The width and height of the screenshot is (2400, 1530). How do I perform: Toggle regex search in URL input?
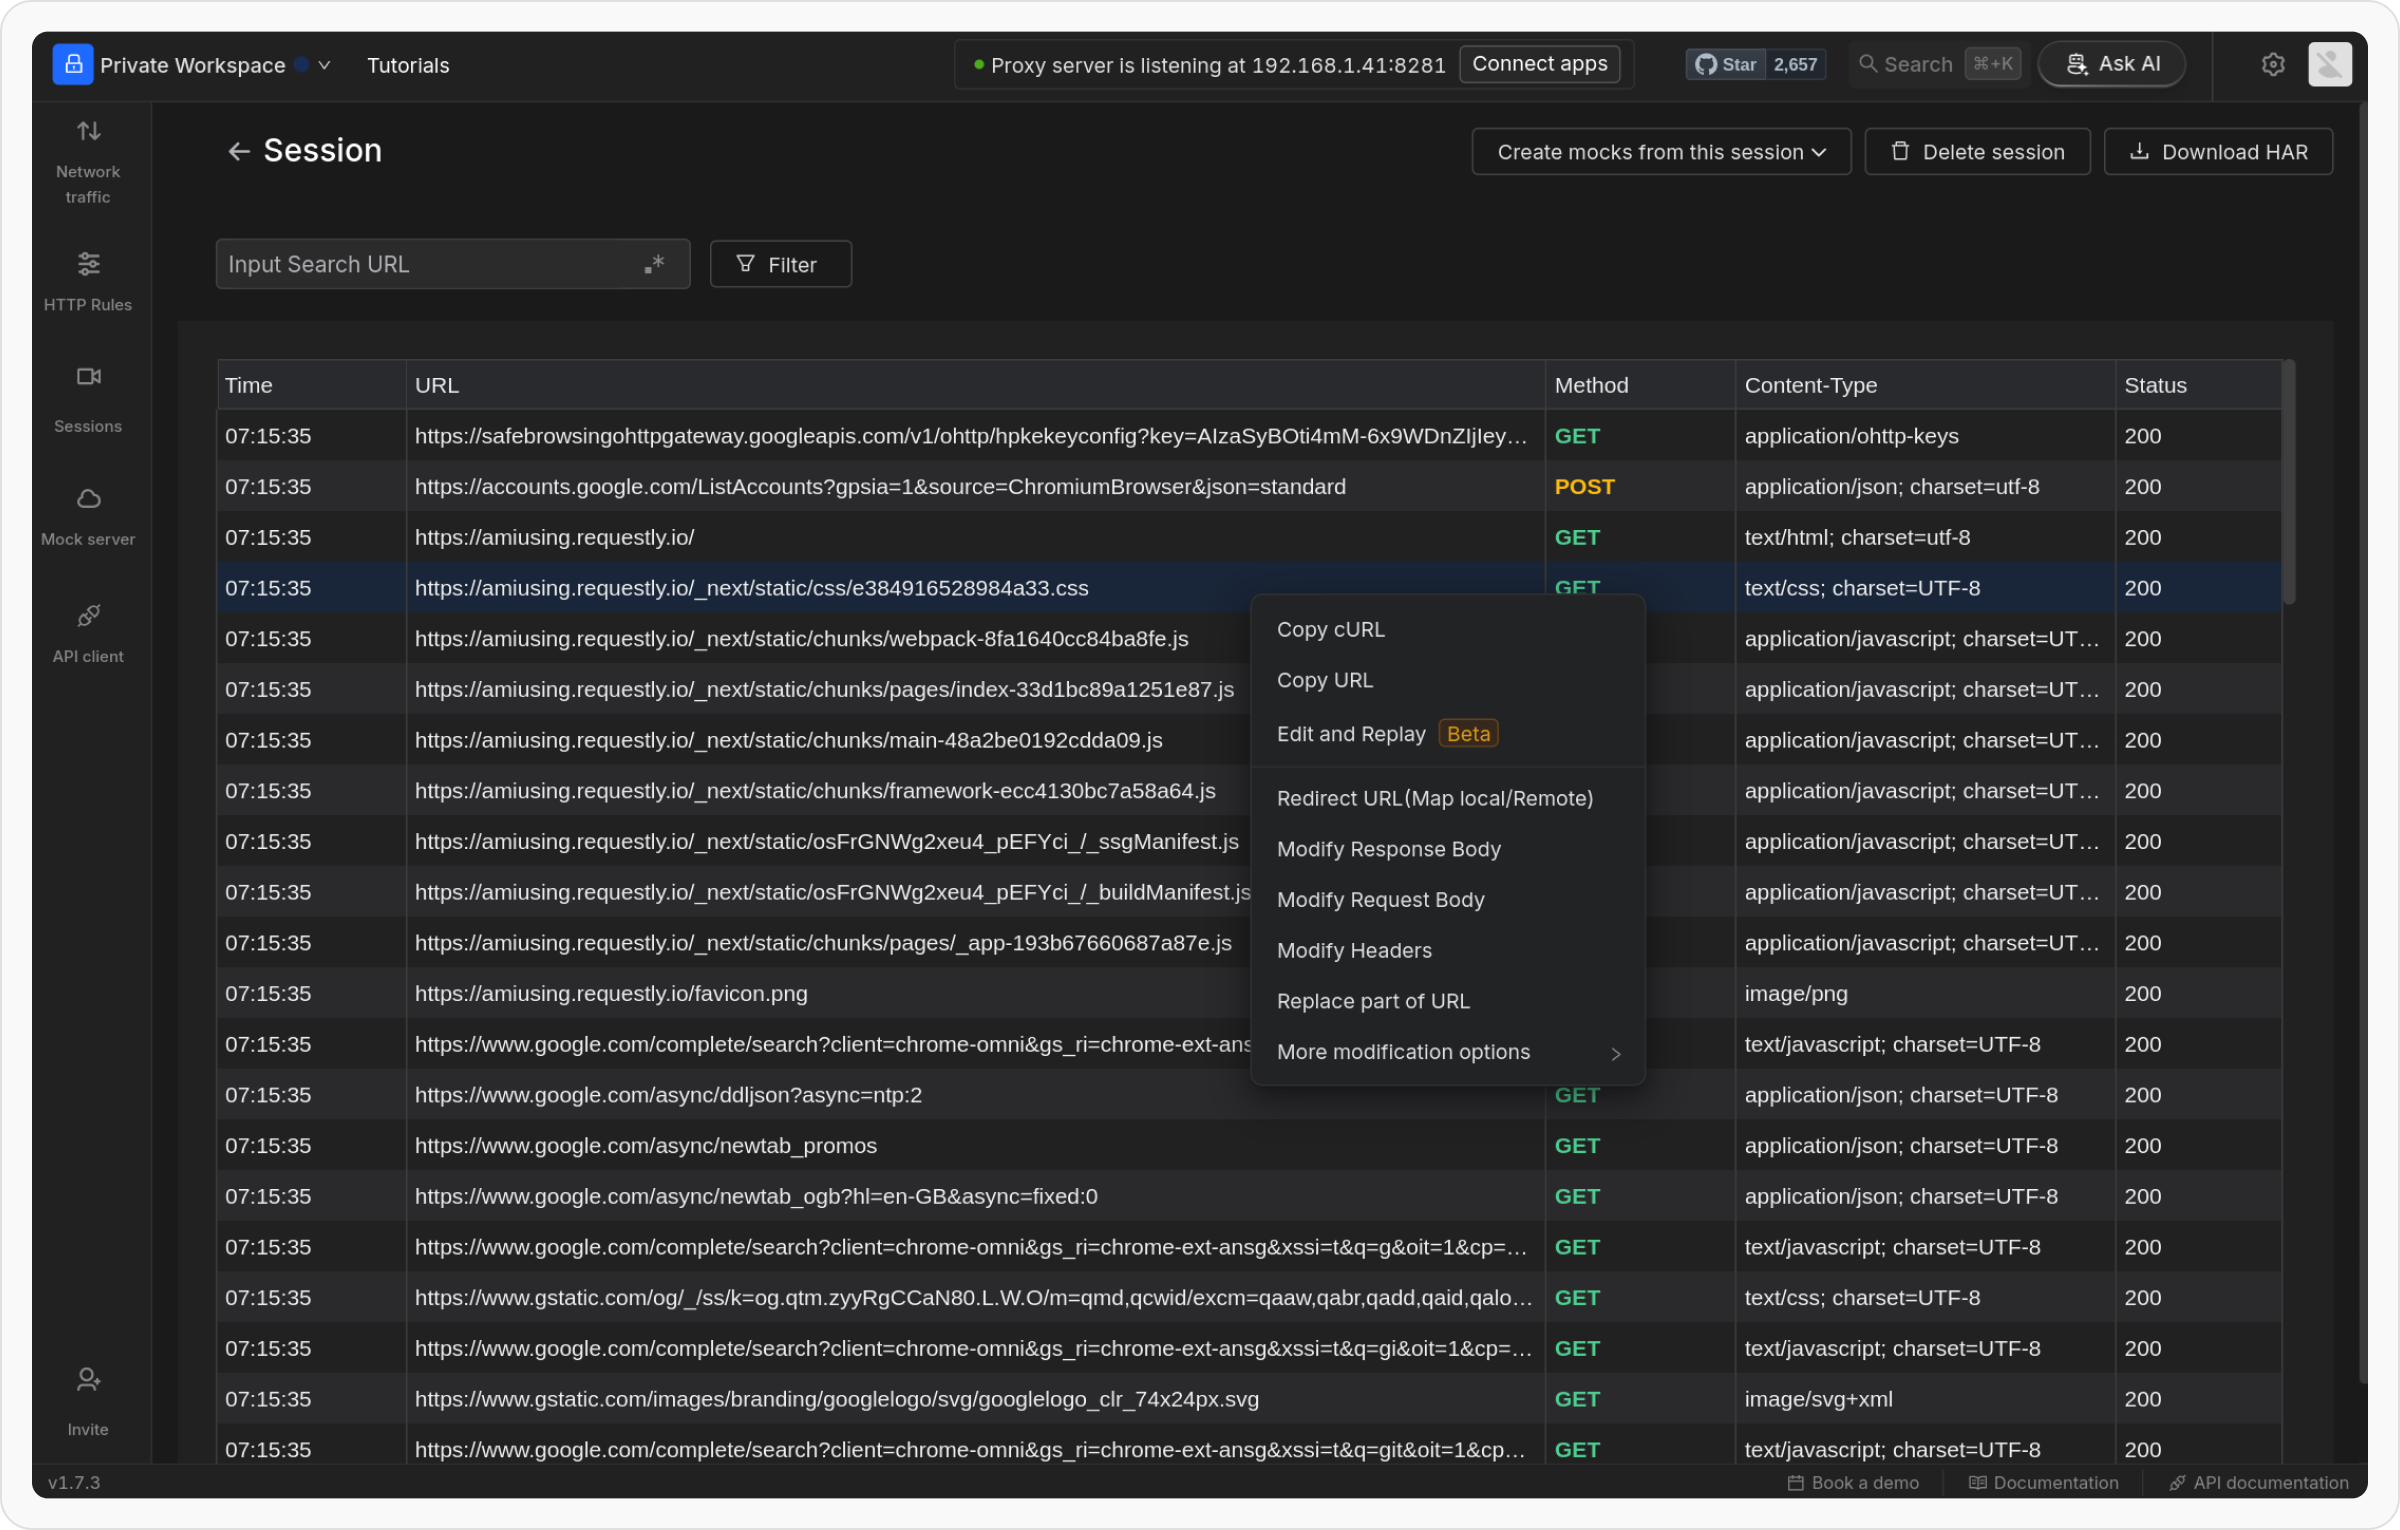pyautogui.click(x=654, y=264)
